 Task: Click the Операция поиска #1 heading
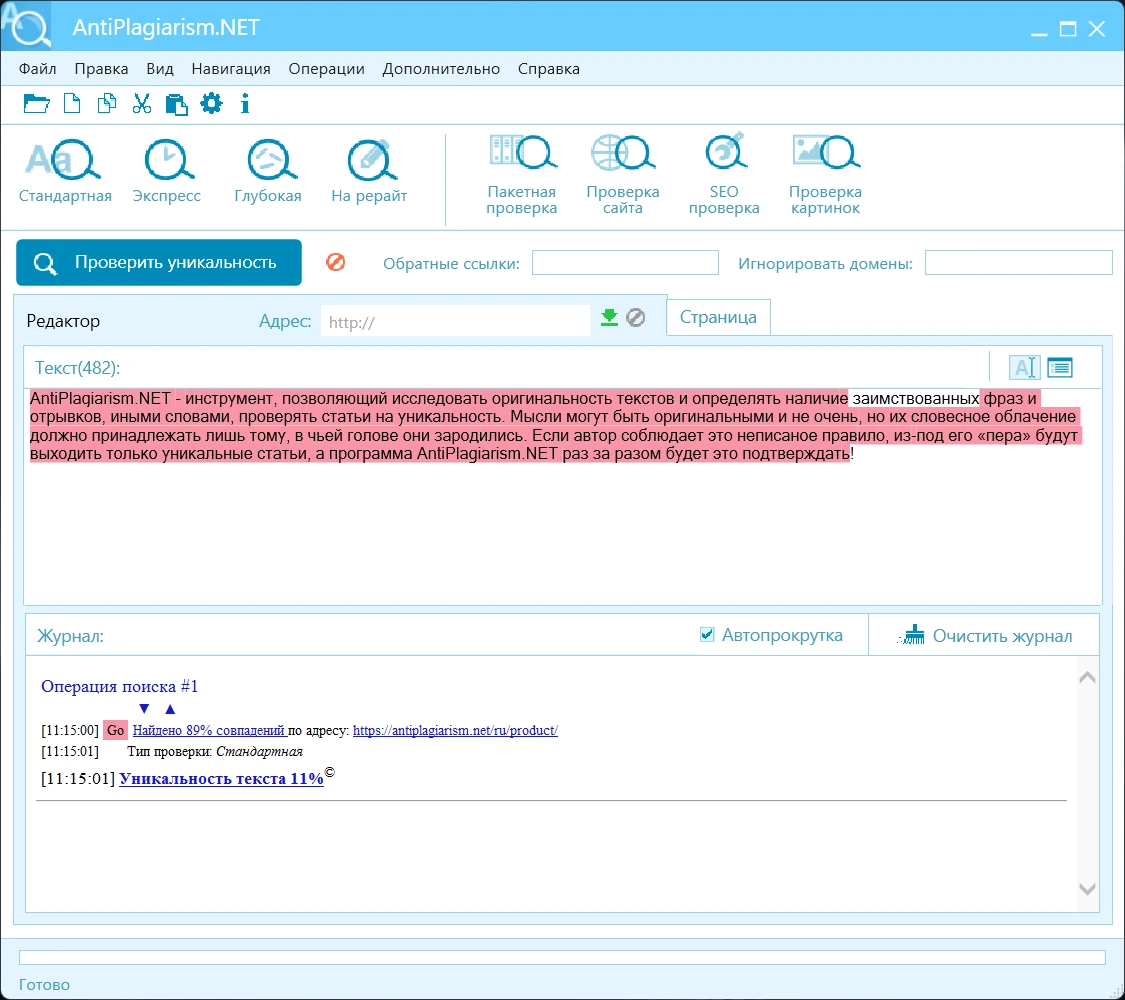click(x=119, y=687)
